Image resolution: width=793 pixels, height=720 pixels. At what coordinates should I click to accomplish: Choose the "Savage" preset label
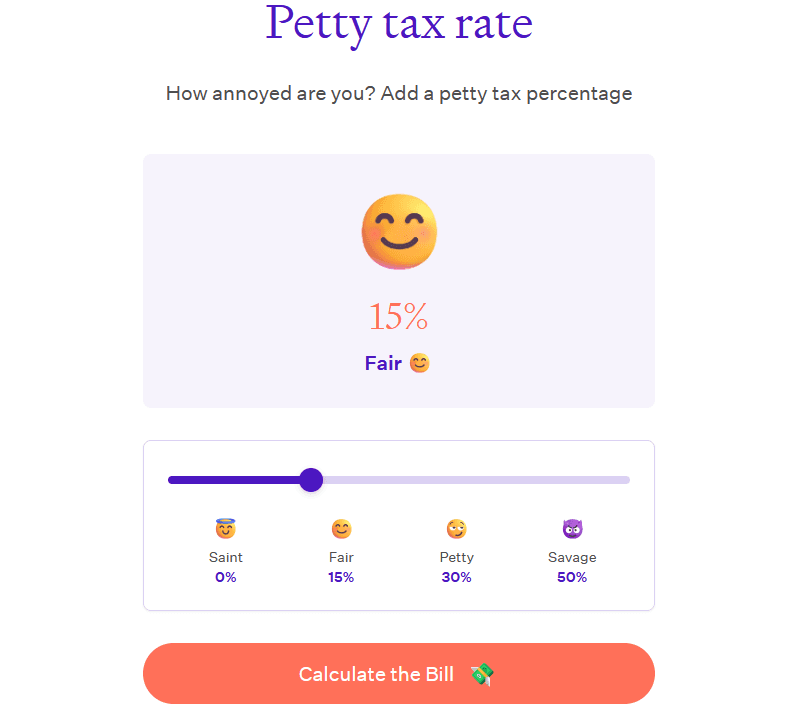[x=572, y=557]
